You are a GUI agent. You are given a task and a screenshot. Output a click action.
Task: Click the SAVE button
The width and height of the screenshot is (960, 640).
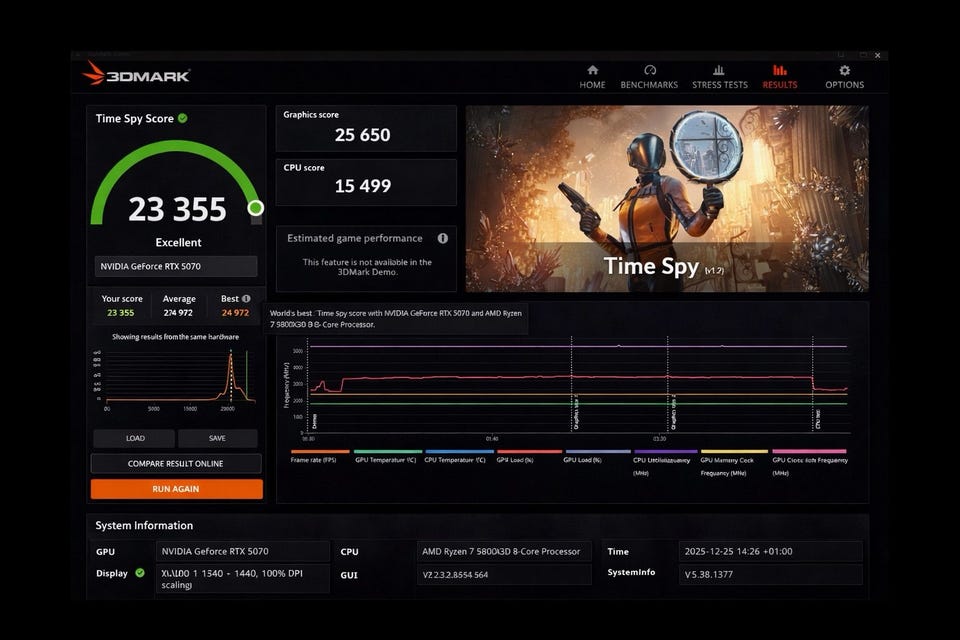click(217, 439)
